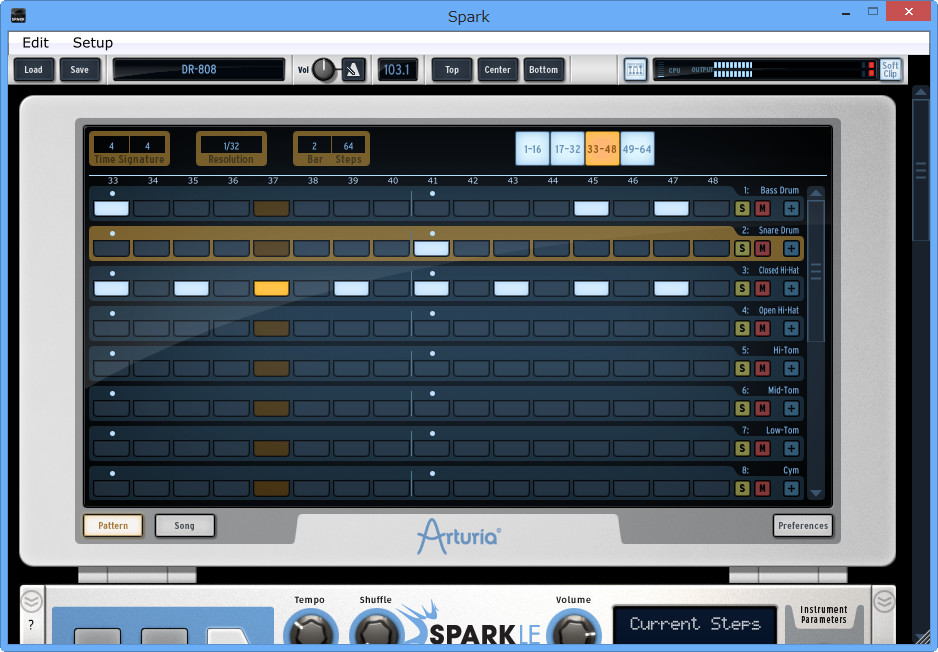Click the Save button

(80, 70)
